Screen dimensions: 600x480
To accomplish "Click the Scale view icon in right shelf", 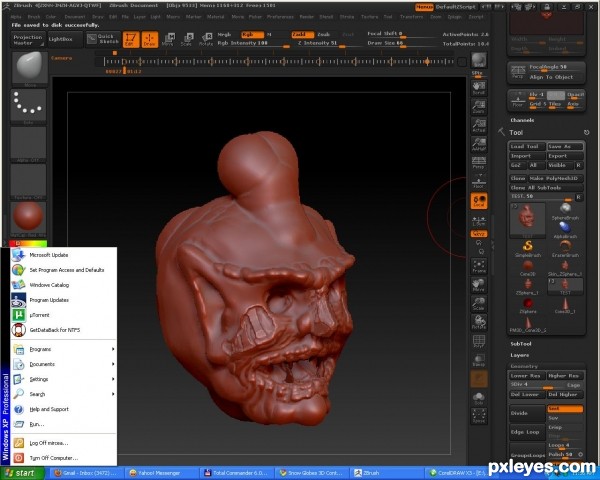I will pyautogui.click(x=479, y=304).
